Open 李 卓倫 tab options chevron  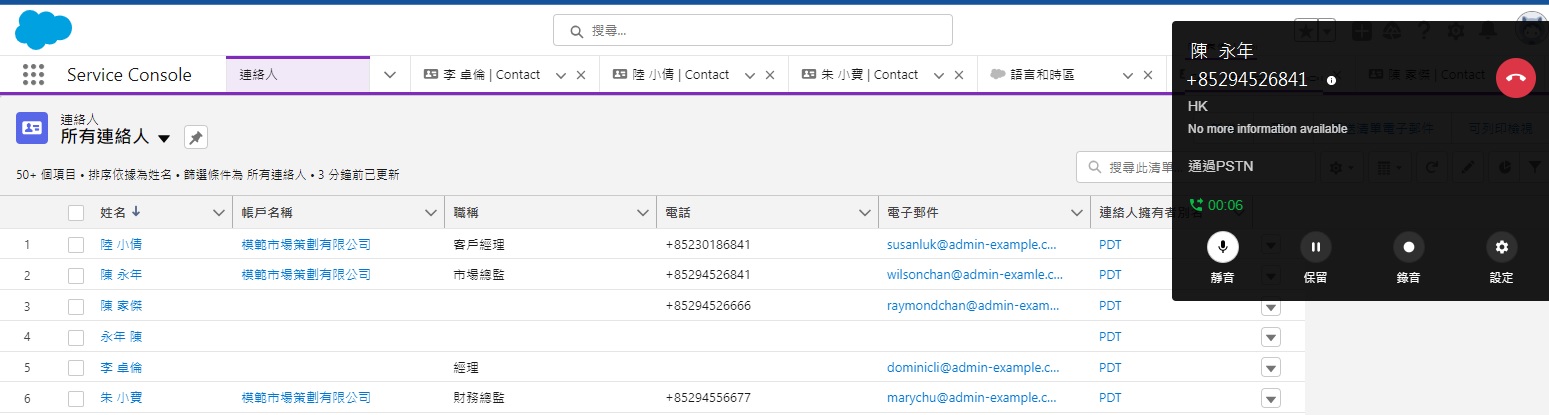coord(561,75)
